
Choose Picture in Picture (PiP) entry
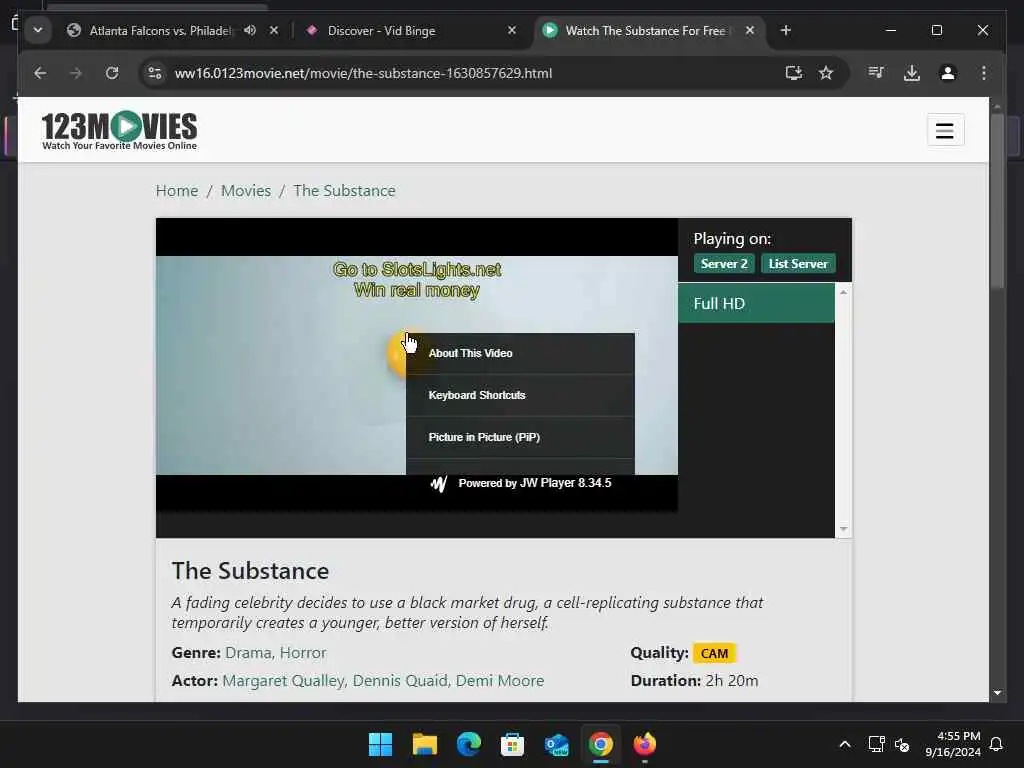tap(520, 437)
